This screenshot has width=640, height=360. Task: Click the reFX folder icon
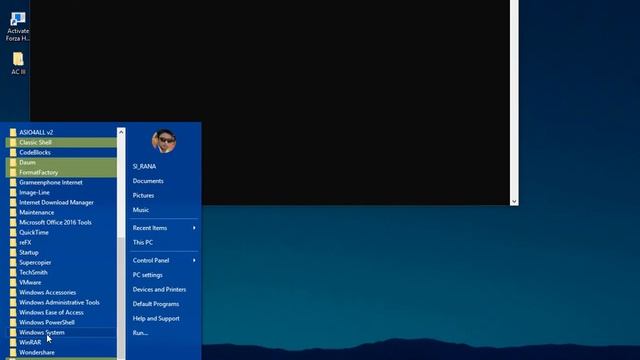coord(13,242)
